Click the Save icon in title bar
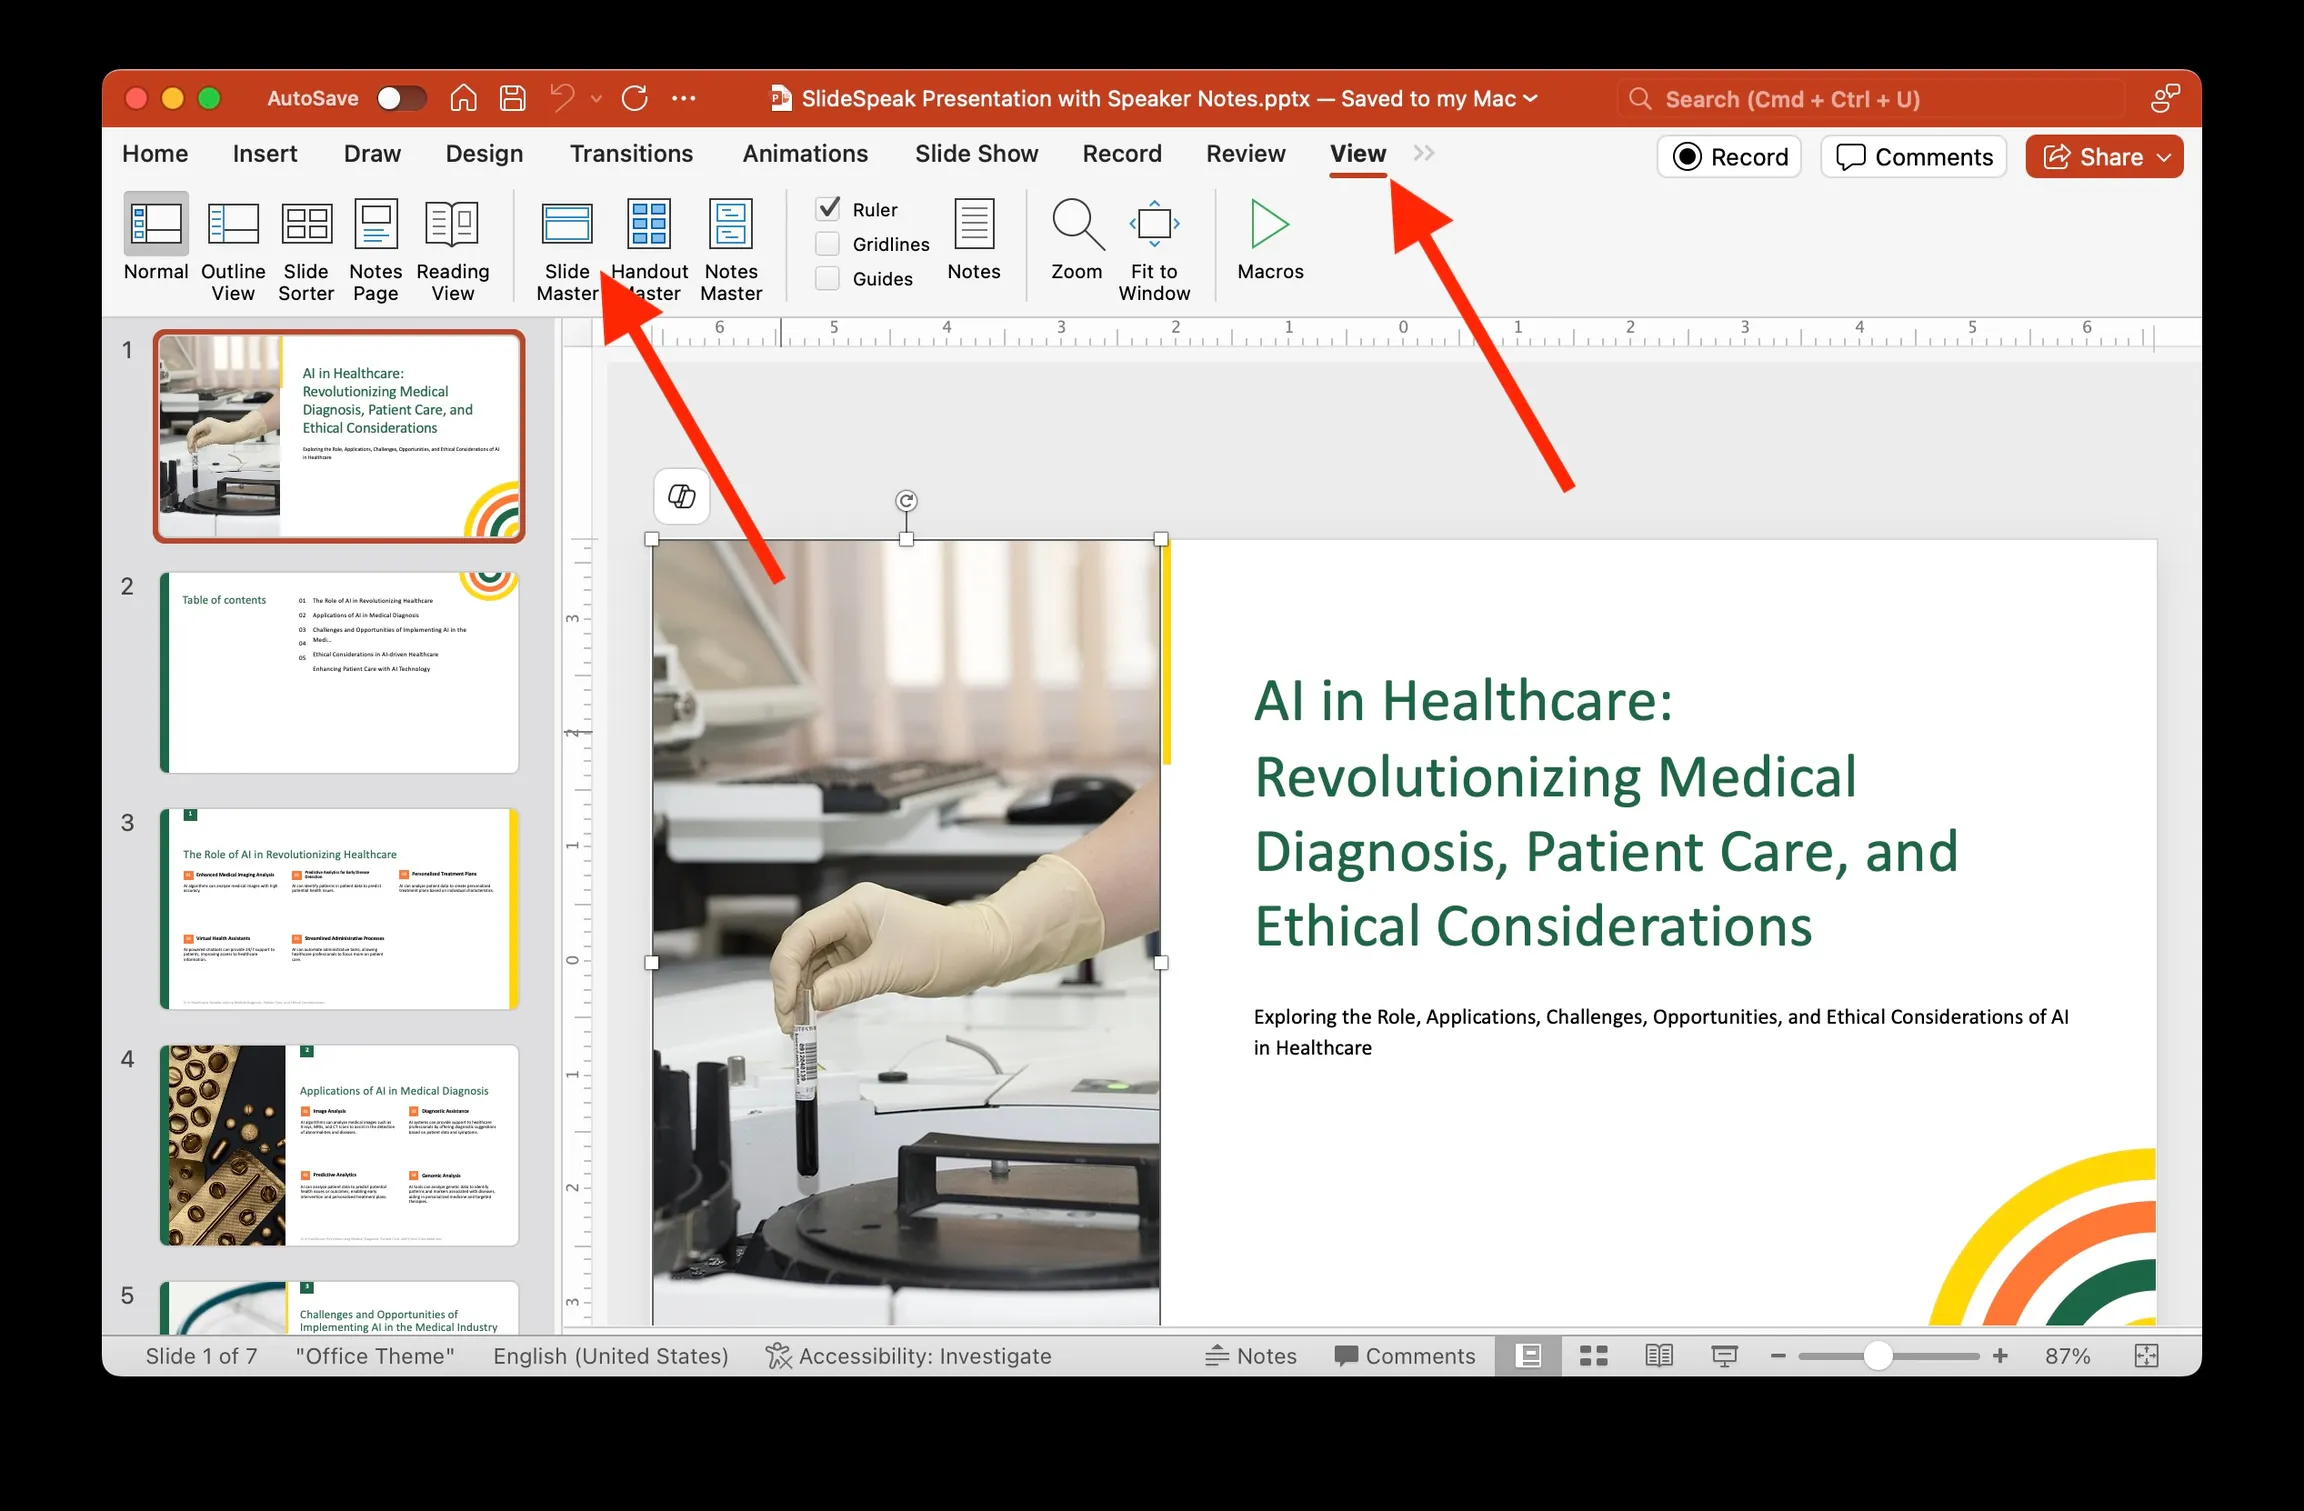The image size is (2304, 1511). 513,98
